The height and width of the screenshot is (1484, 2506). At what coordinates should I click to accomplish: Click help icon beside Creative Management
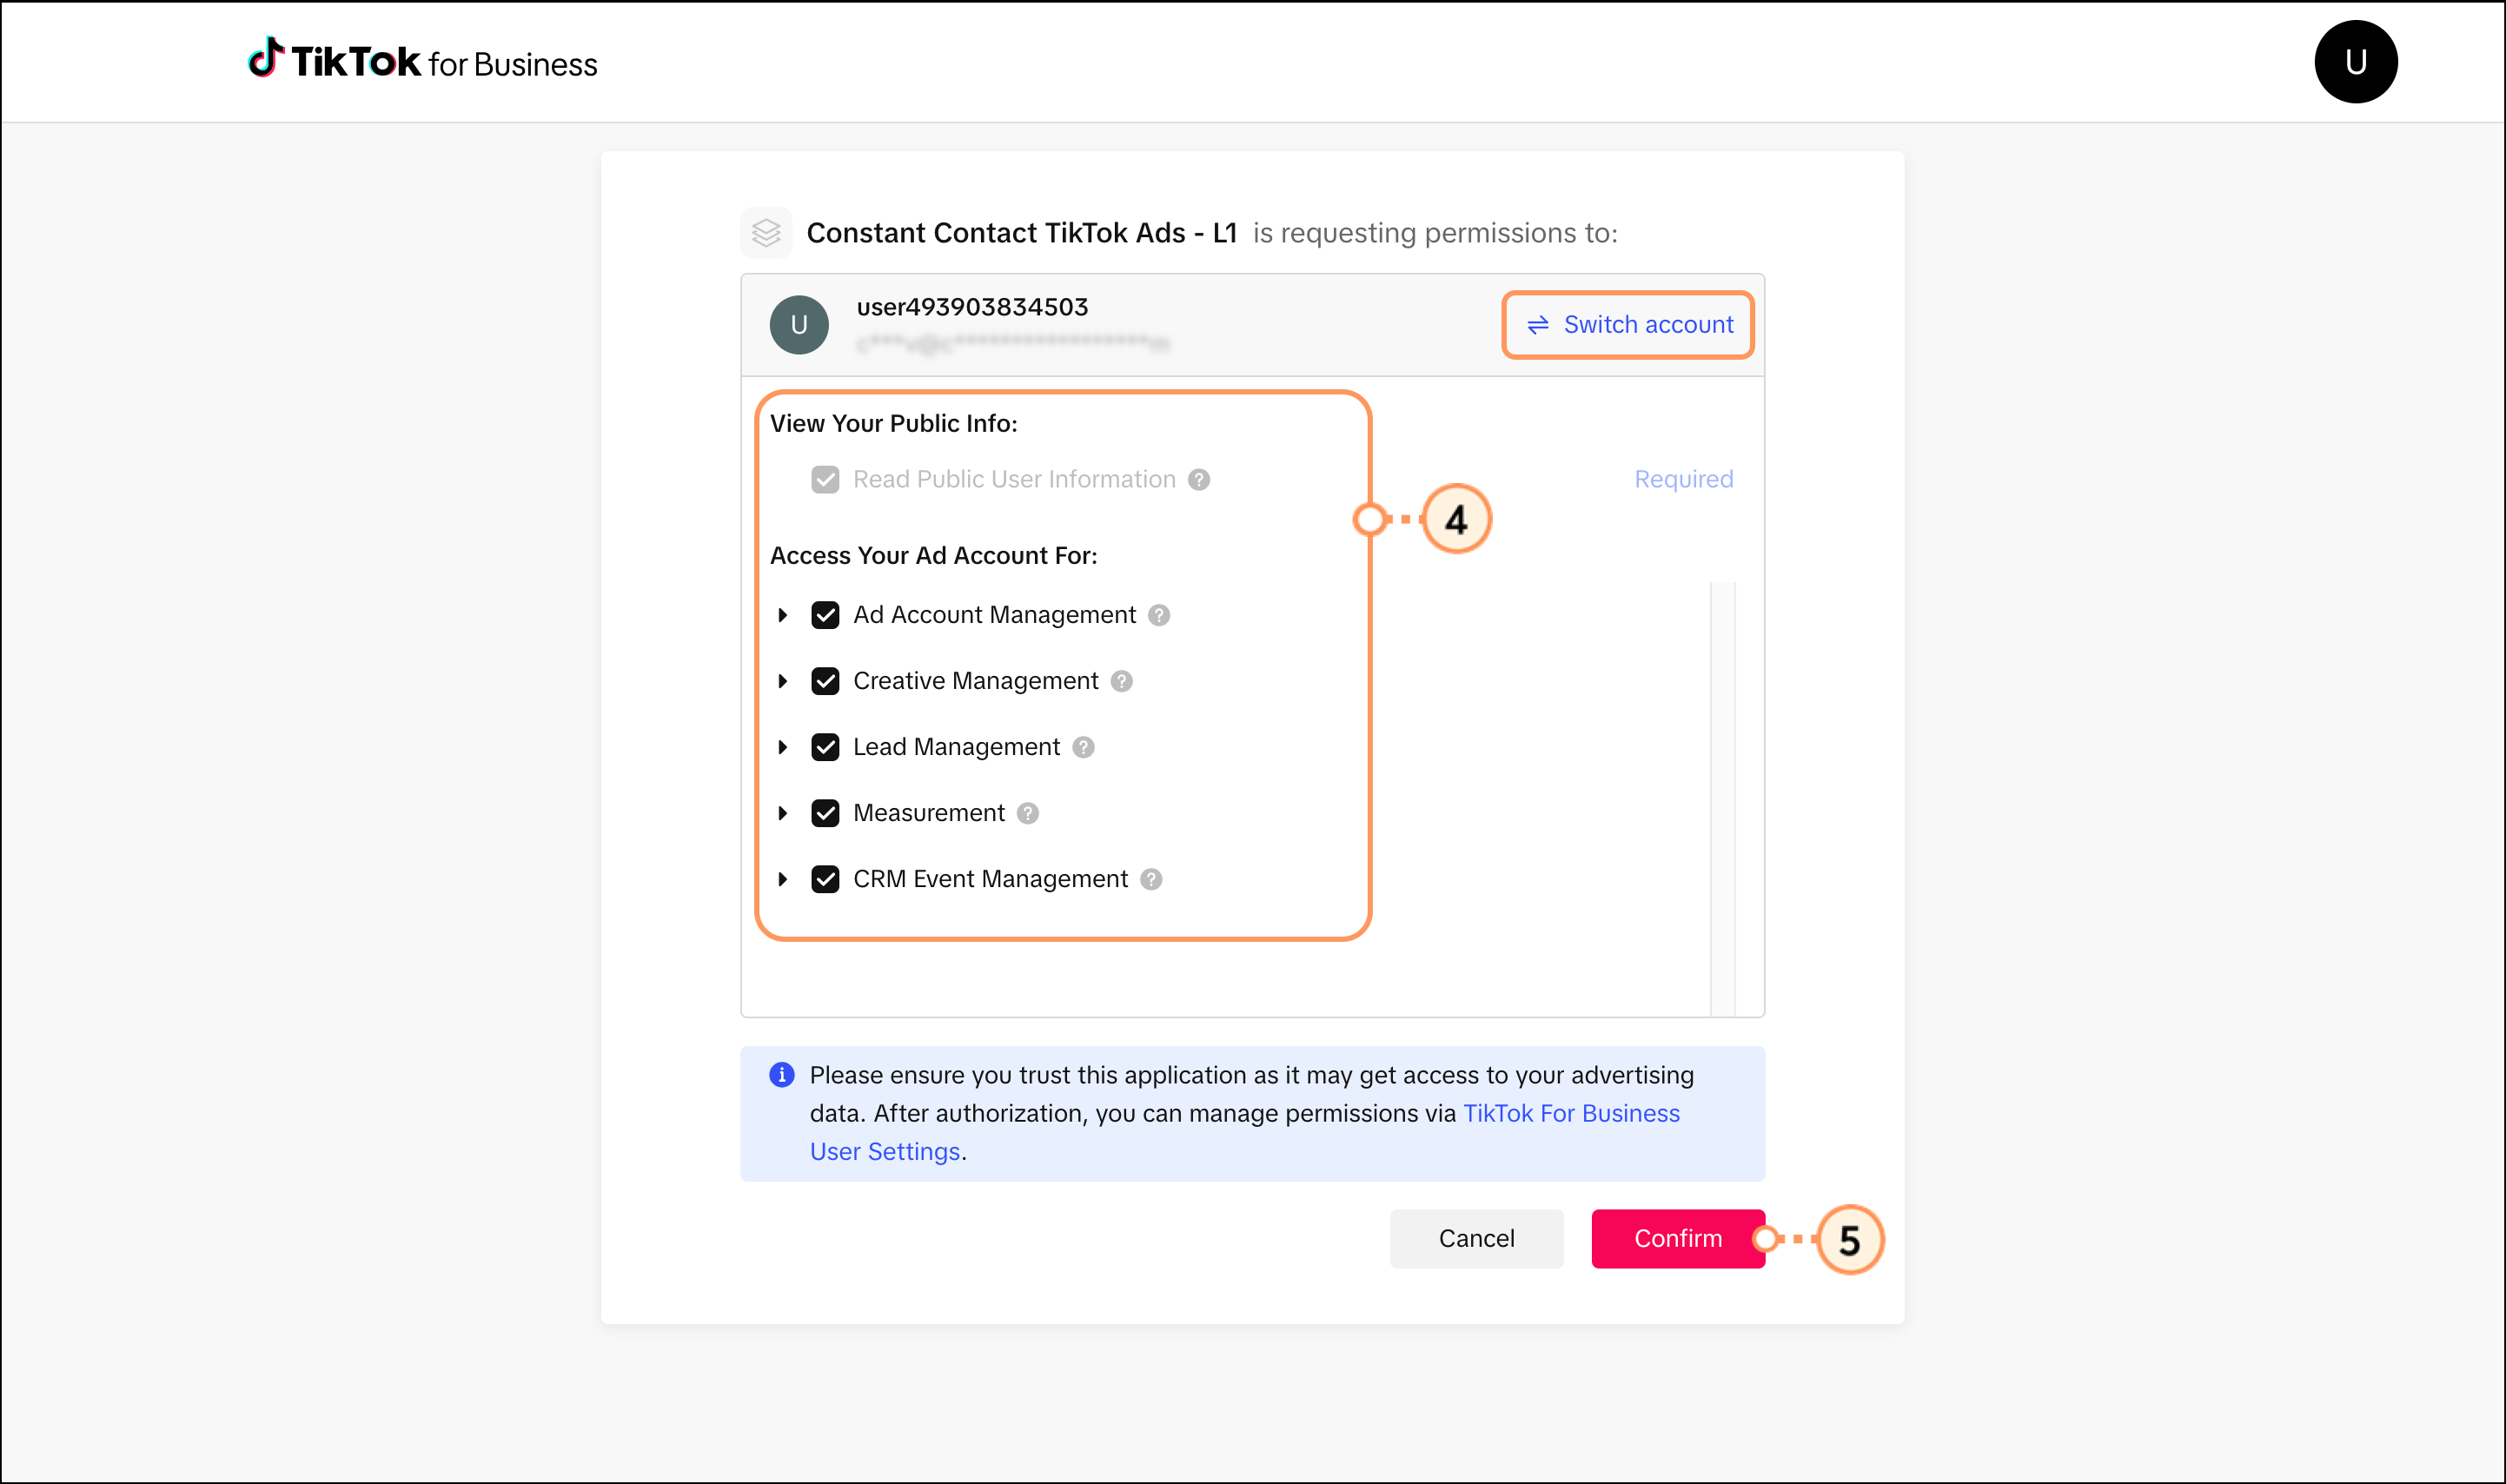1122,681
